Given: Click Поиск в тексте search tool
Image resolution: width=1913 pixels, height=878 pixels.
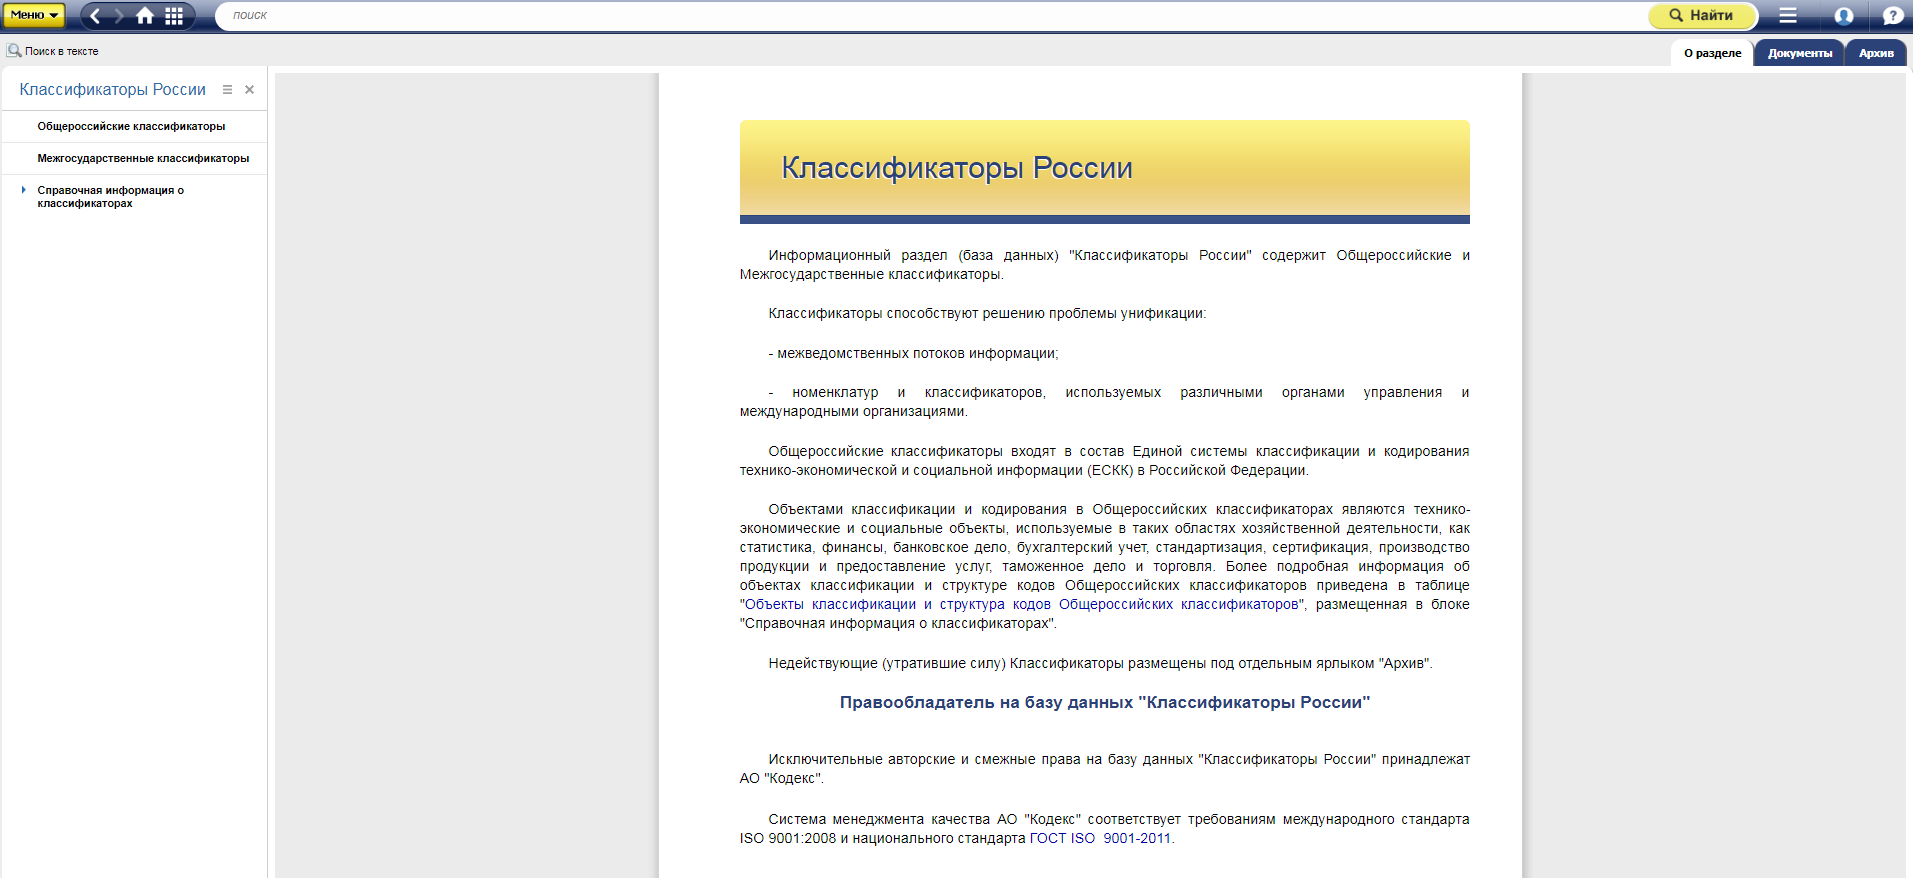Looking at the screenshot, I should 53,51.
